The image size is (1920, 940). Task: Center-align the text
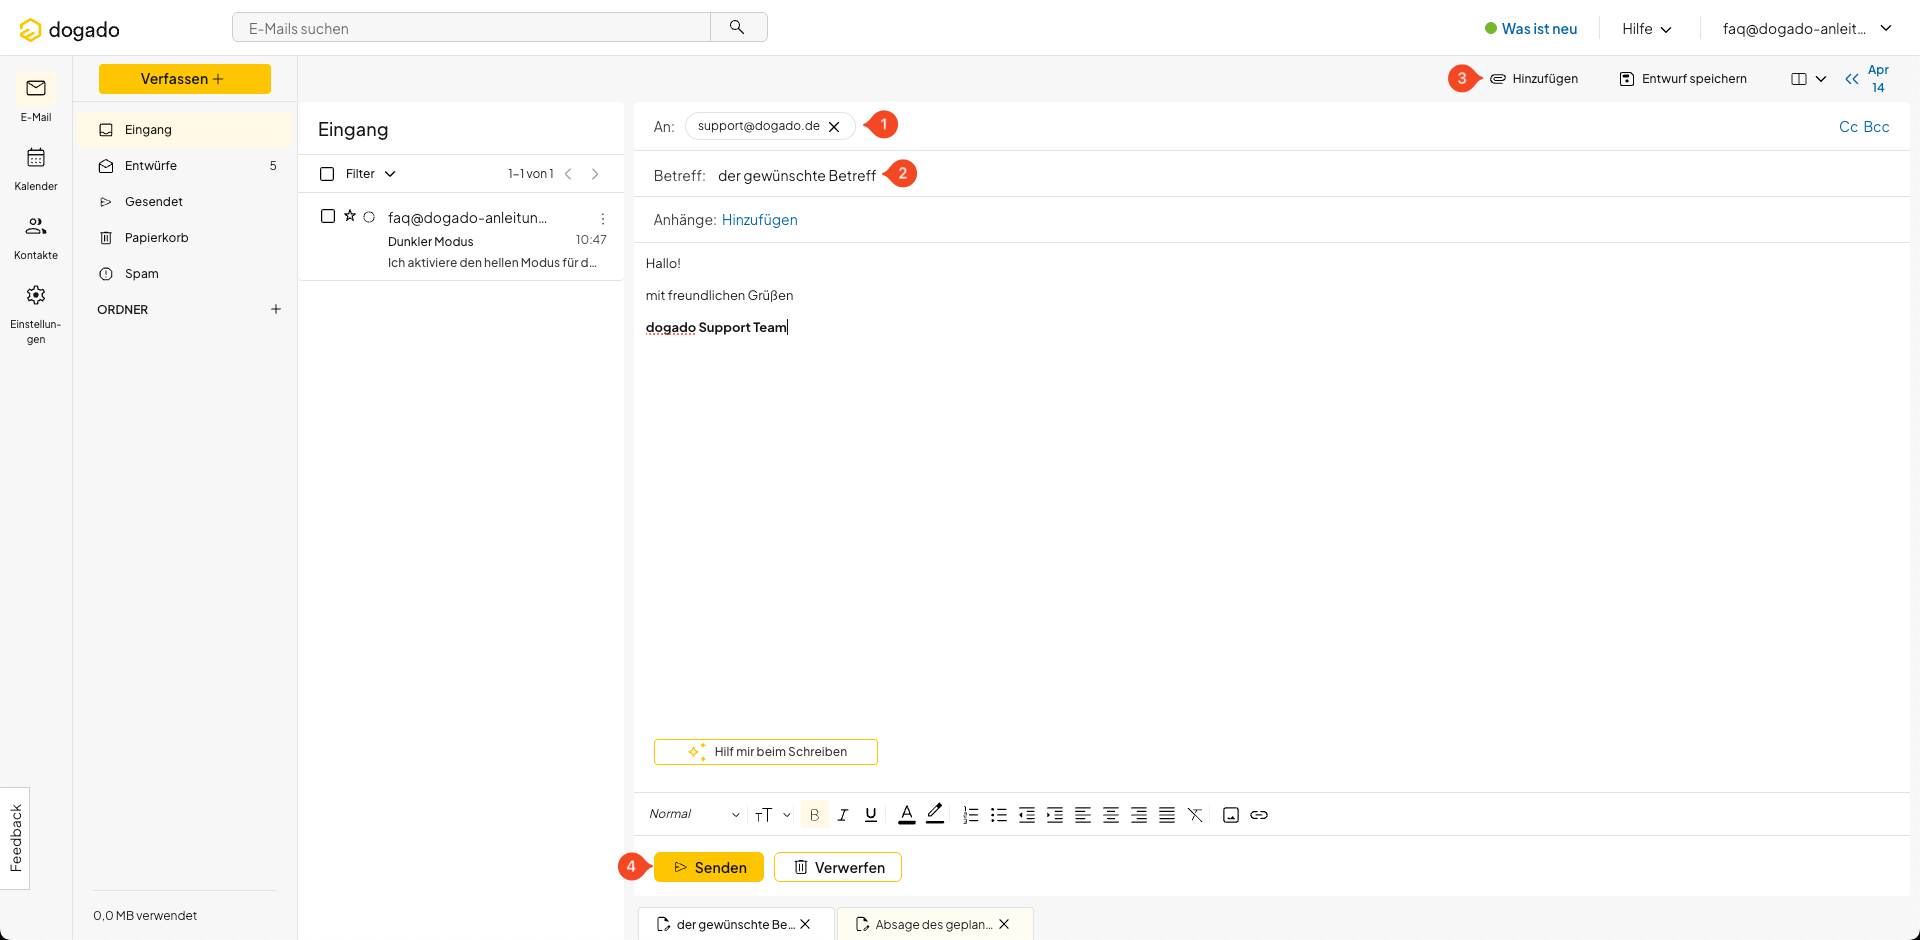point(1110,815)
